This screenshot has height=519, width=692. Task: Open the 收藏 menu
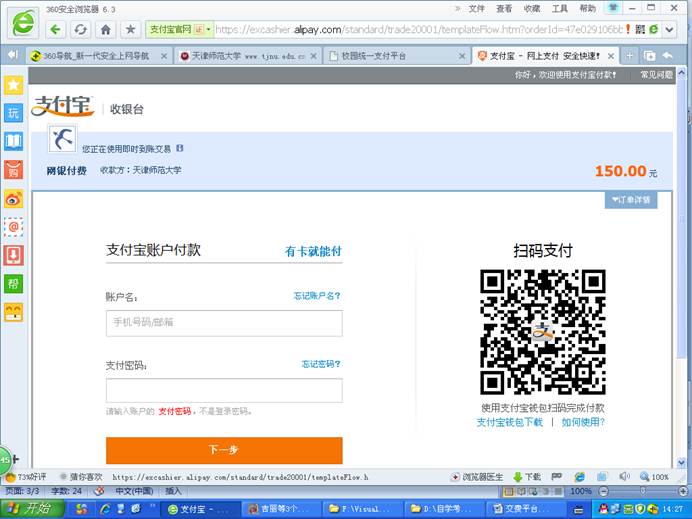(532, 9)
